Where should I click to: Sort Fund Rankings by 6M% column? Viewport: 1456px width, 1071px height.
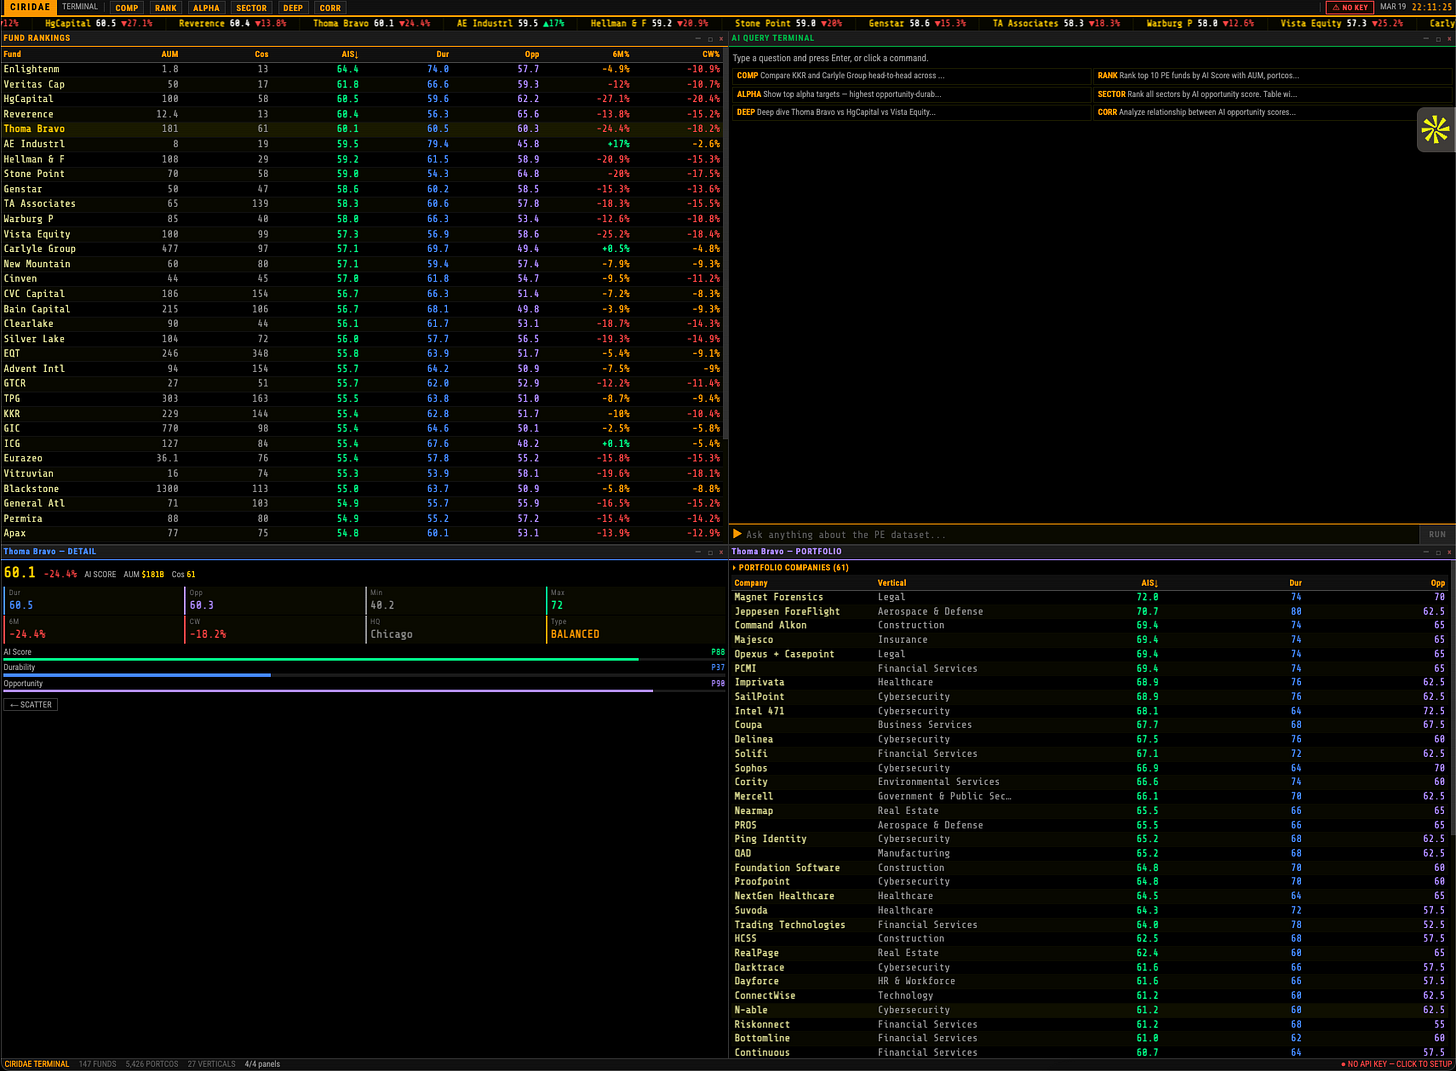point(621,54)
